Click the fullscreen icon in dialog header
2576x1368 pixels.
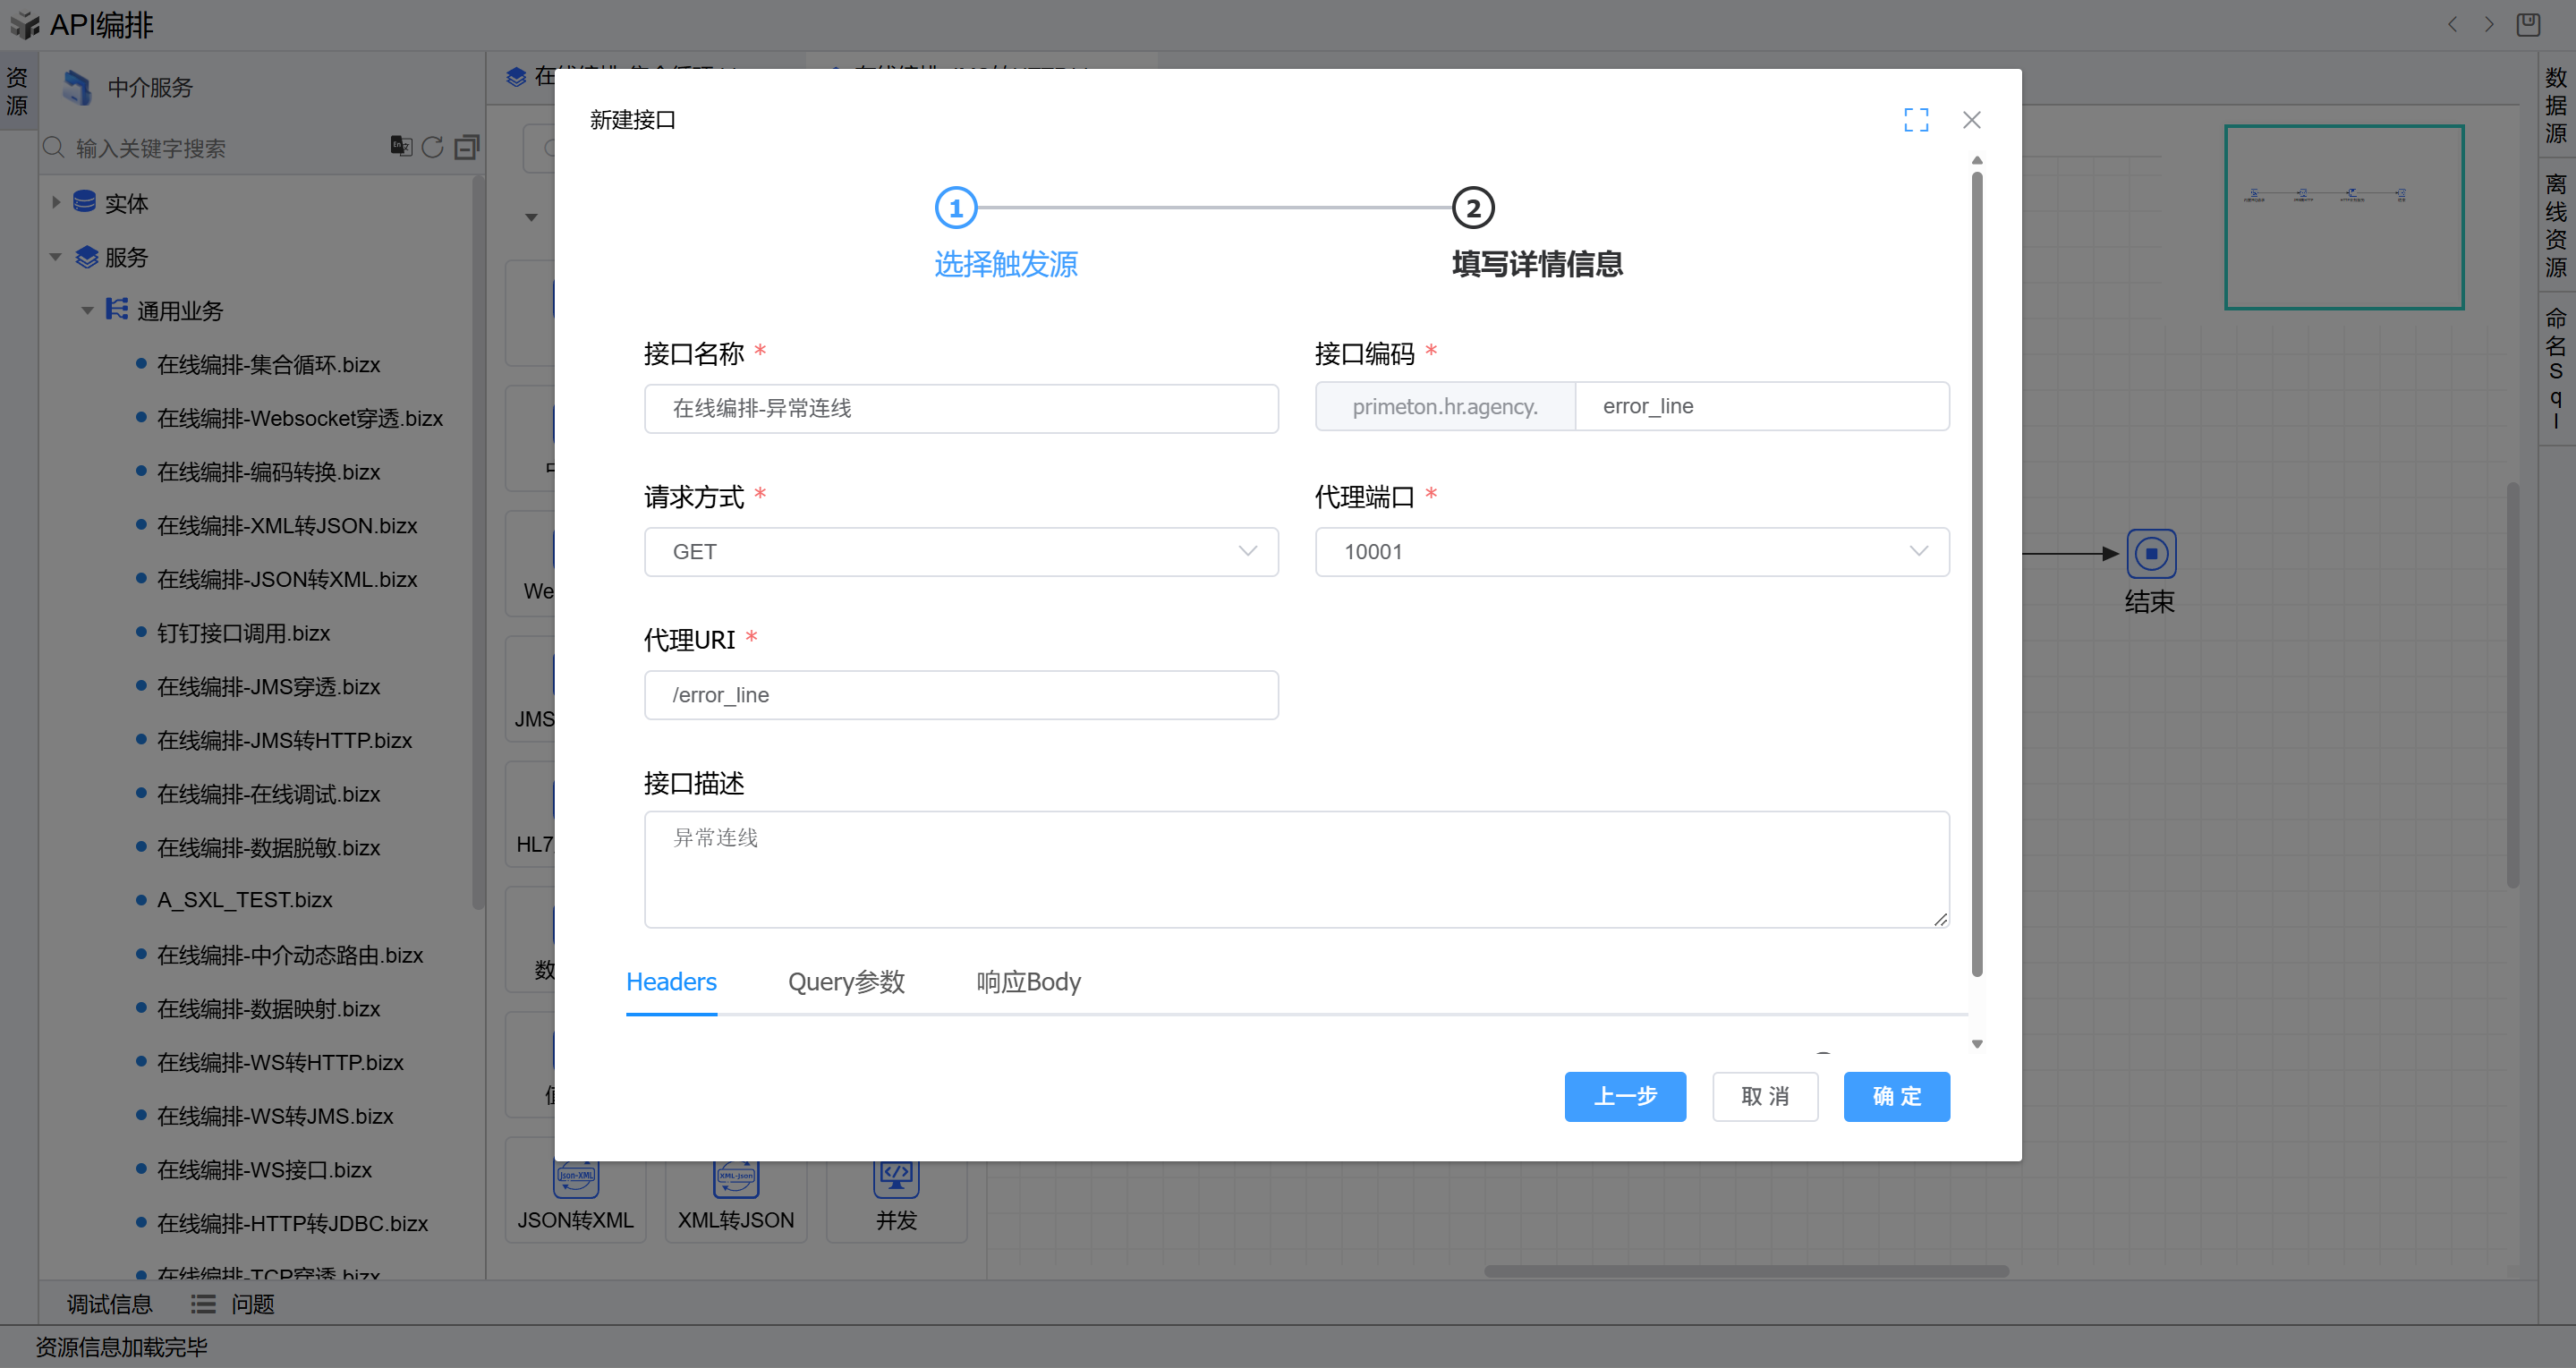pyautogui.click(x=1915, y=120)
